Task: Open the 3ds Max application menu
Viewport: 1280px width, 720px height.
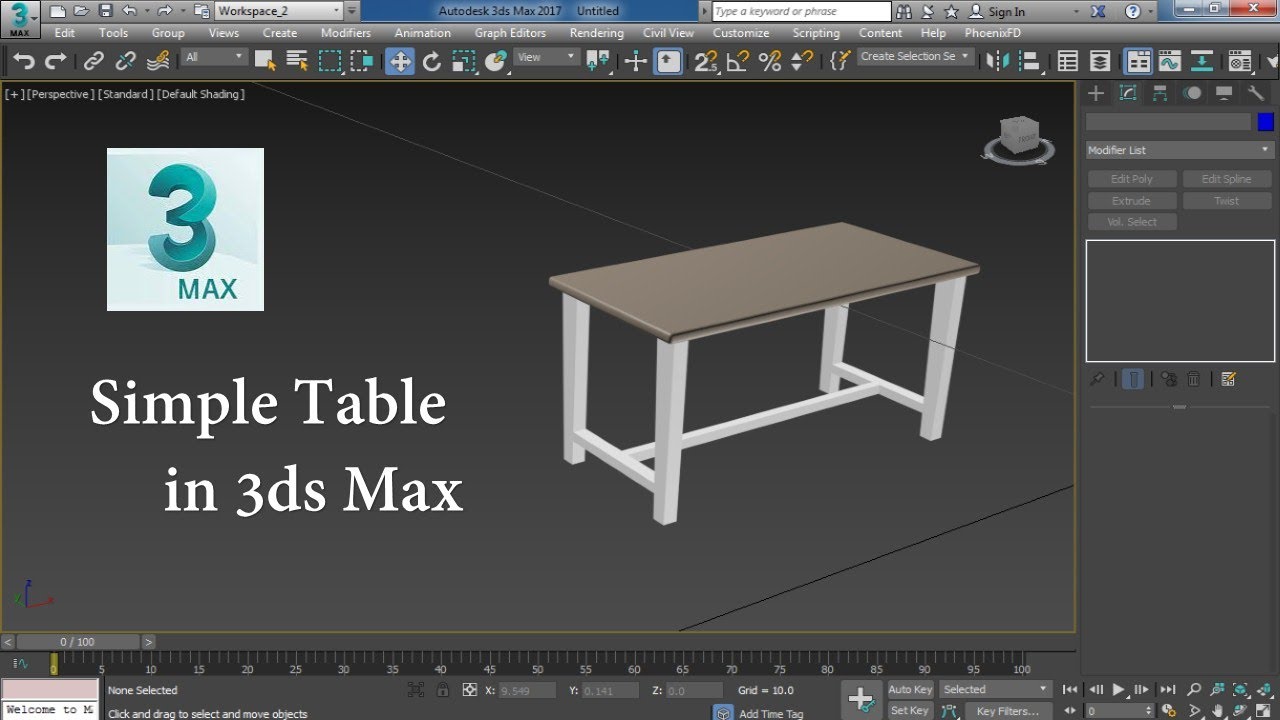Action: (20, 18)
